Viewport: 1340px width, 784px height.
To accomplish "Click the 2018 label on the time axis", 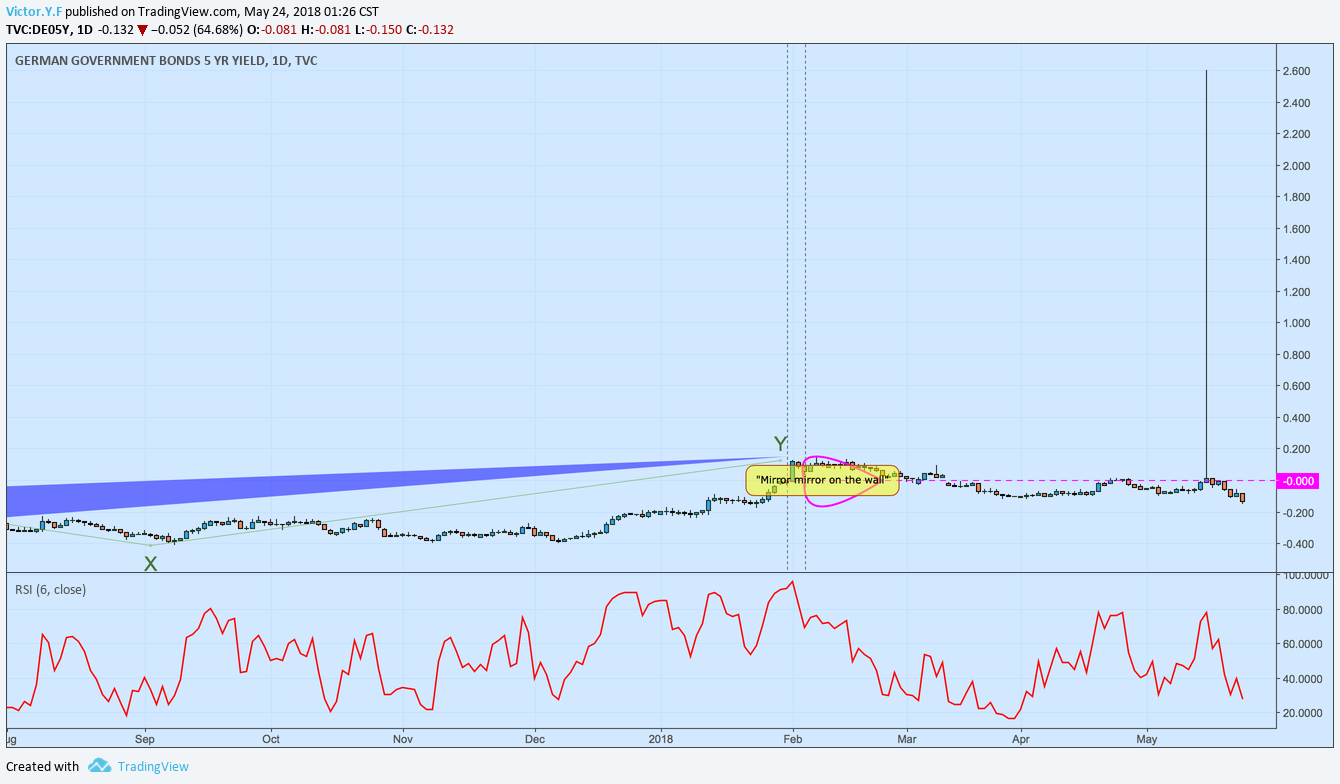I will point(661,740).
